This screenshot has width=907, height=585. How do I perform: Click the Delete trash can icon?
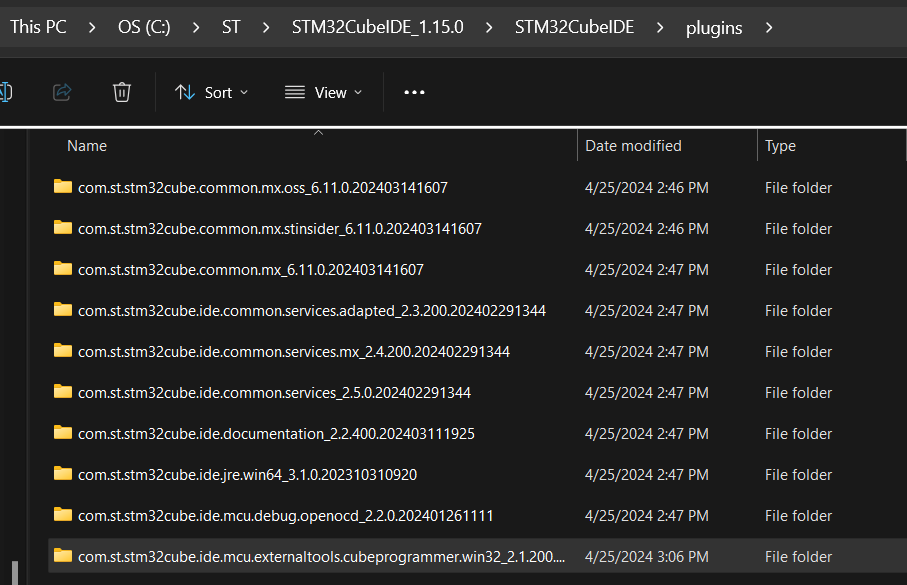(121, 92)
